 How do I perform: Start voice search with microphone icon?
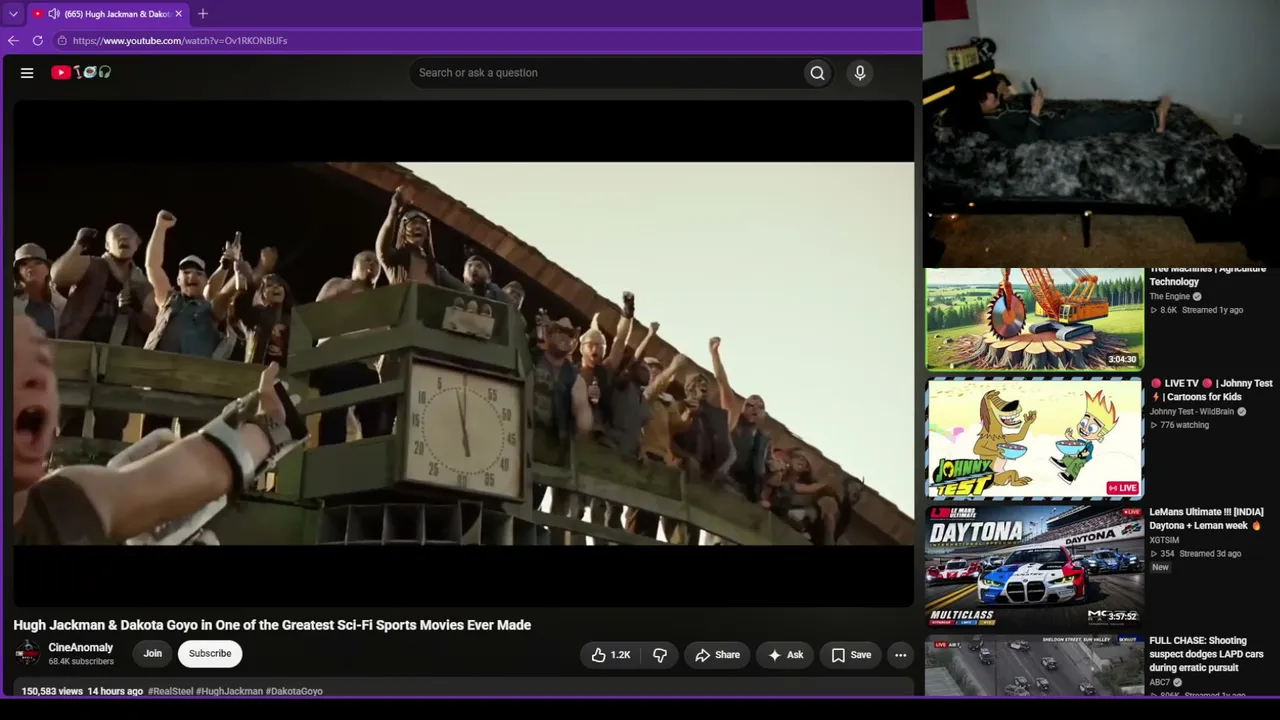[860, 73]
